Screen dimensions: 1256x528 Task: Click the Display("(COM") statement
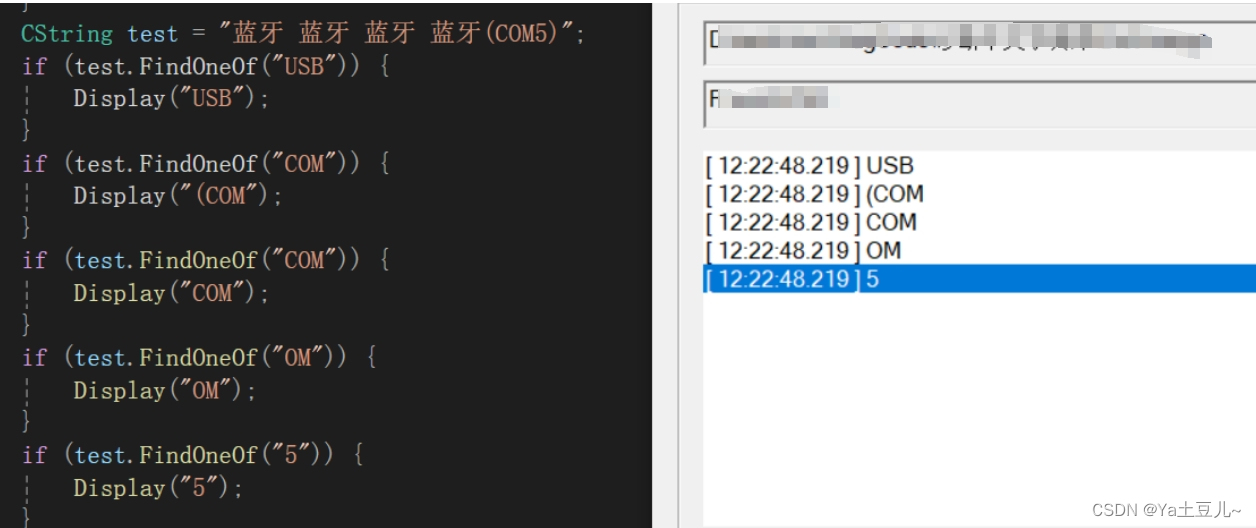point(178,196)
